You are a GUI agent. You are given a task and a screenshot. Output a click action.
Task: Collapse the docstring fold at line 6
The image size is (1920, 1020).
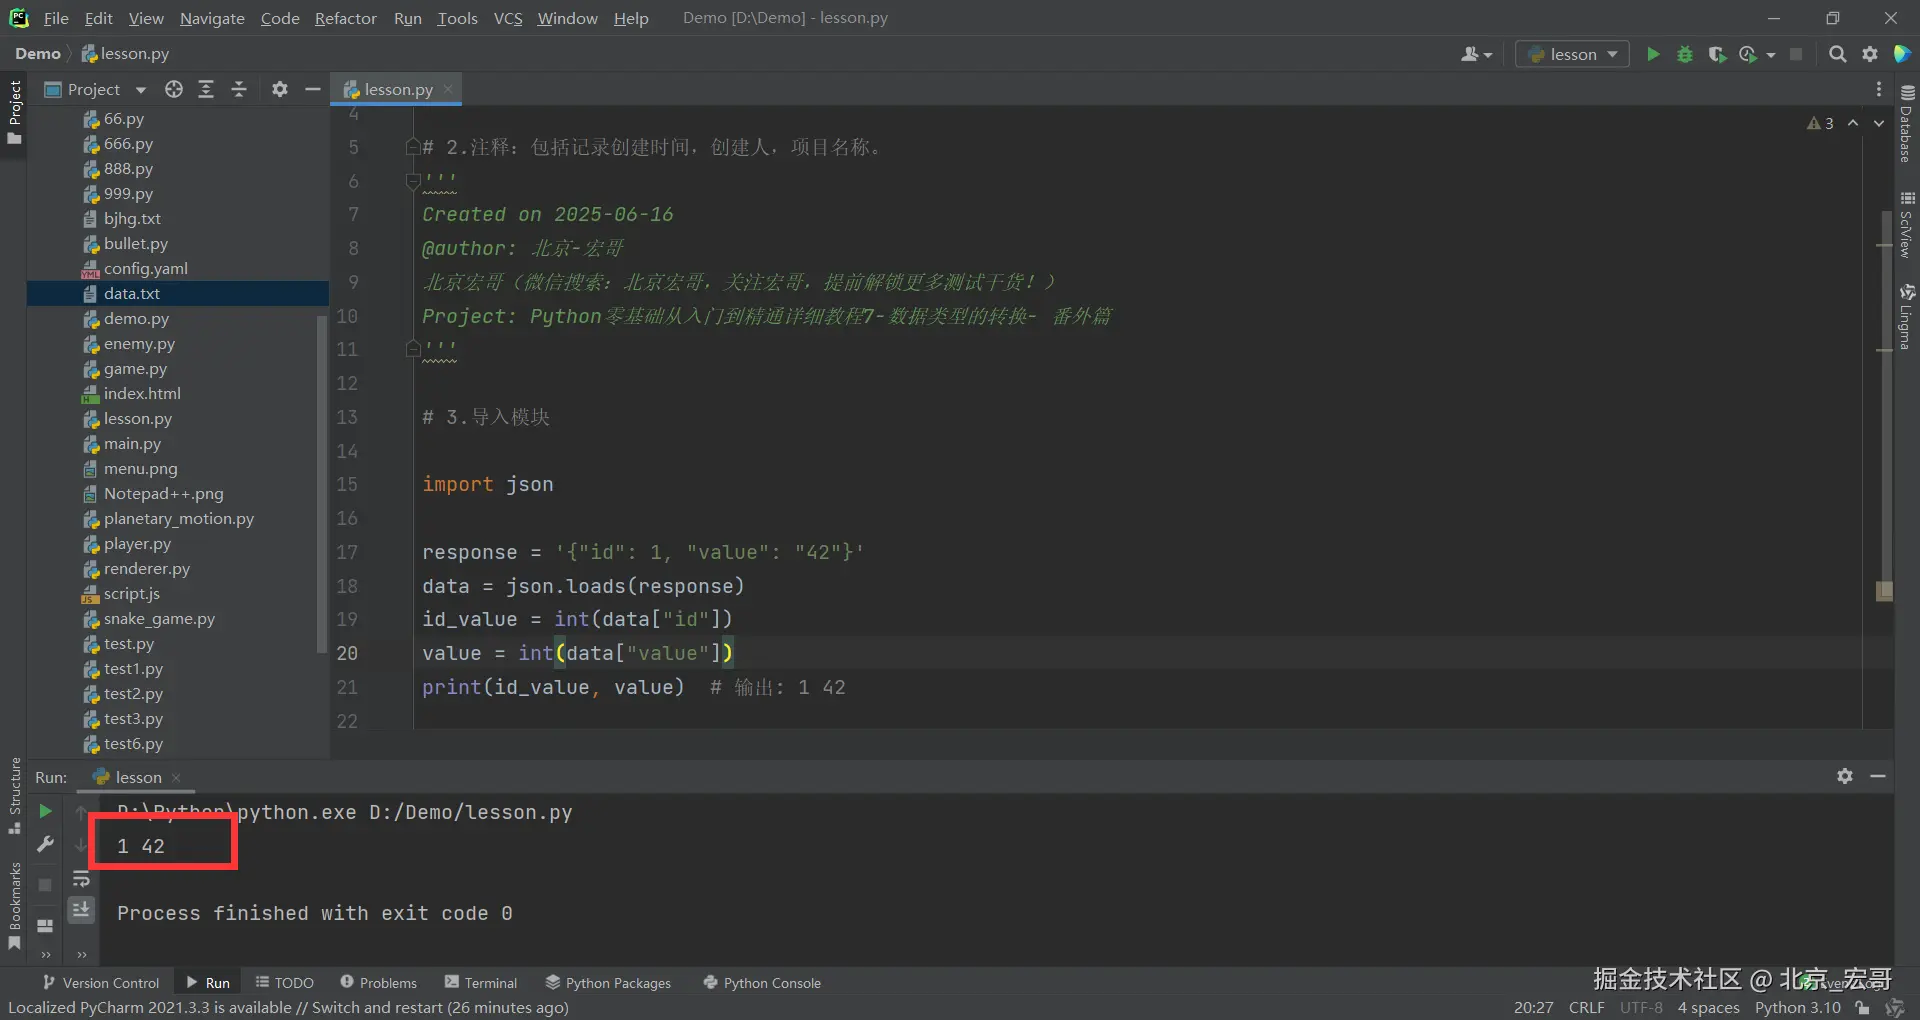tap(413, 181)
